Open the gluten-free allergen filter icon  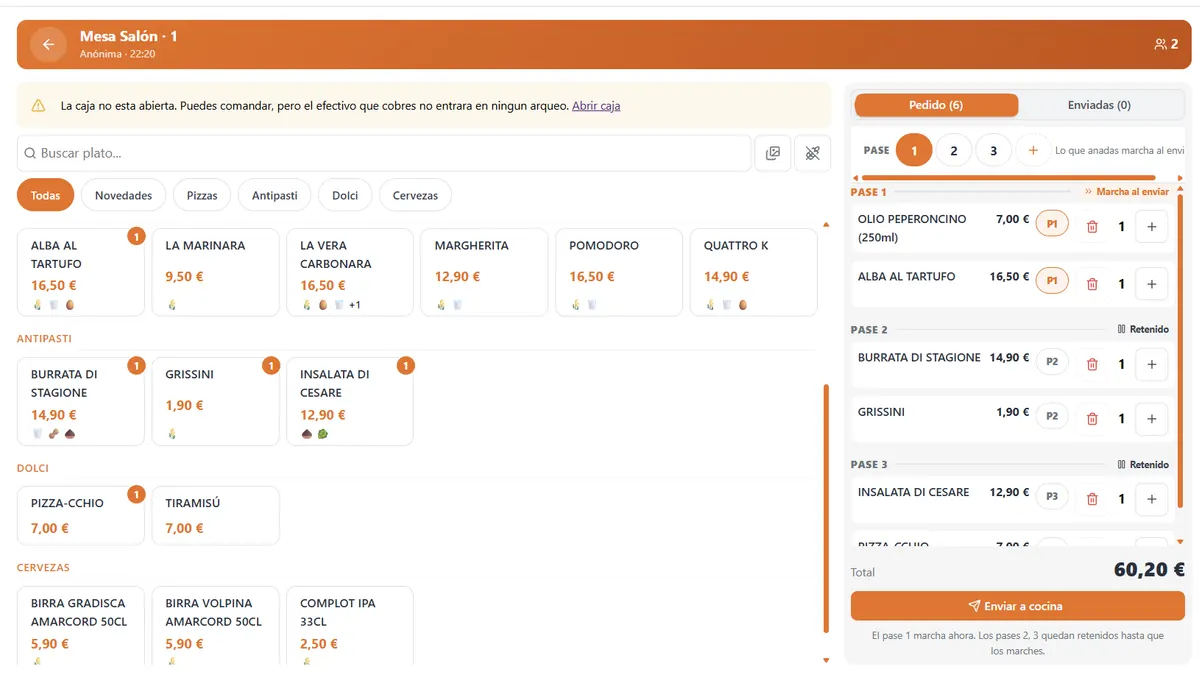point(812,153)
